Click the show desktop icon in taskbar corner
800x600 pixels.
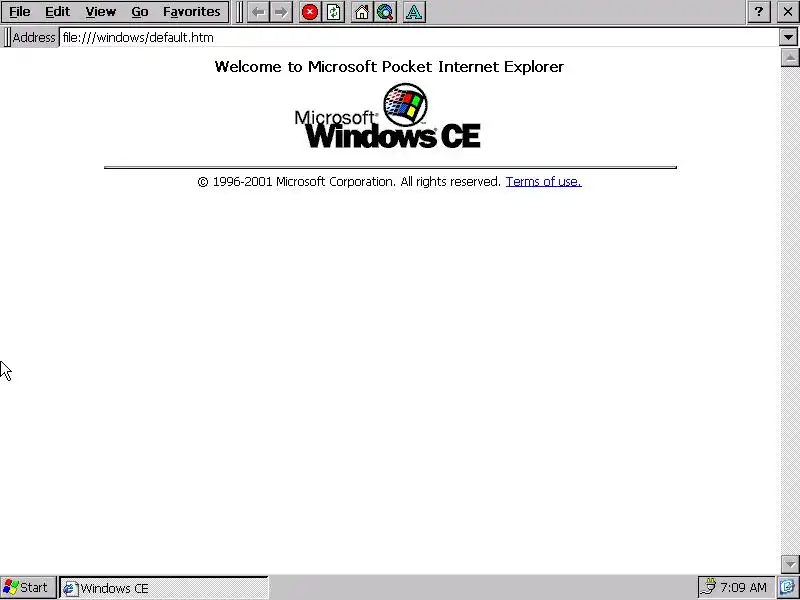pos(788,588)
